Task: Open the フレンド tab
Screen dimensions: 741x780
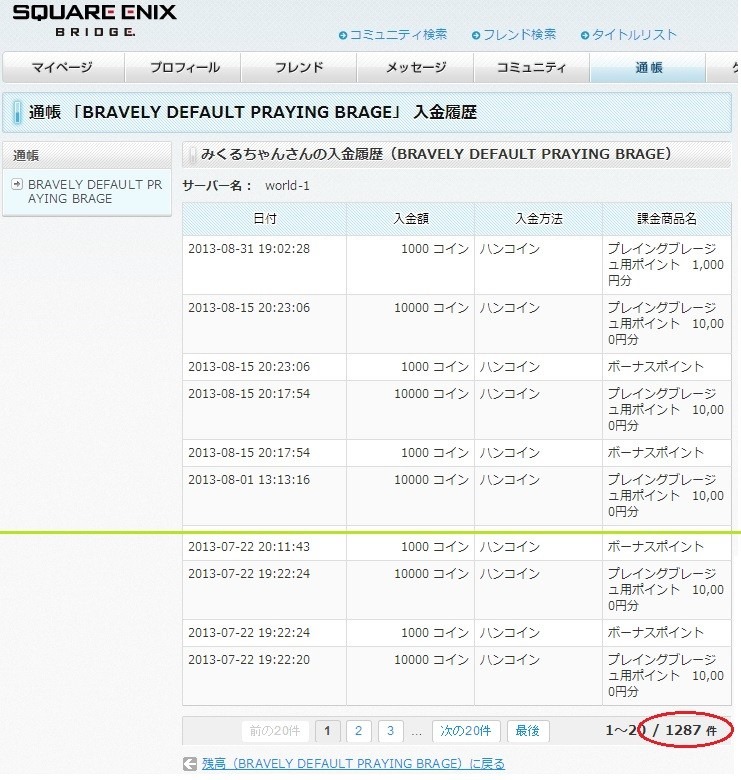Action: point(299,68)
